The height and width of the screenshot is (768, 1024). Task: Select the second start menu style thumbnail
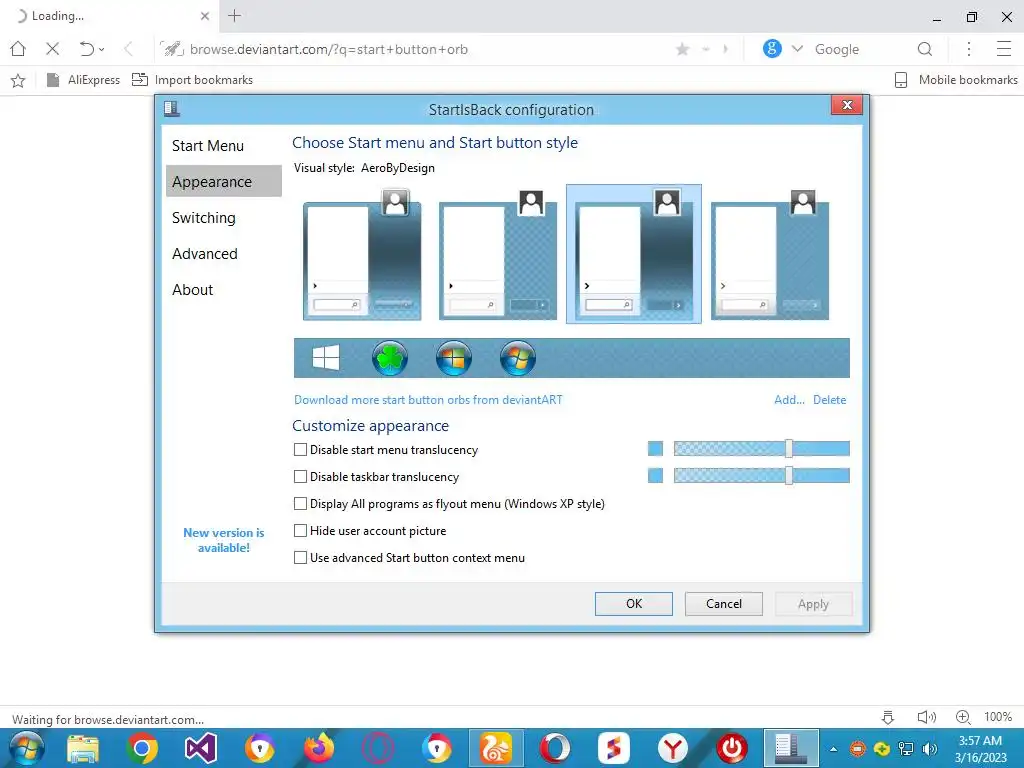click(498, 254)
